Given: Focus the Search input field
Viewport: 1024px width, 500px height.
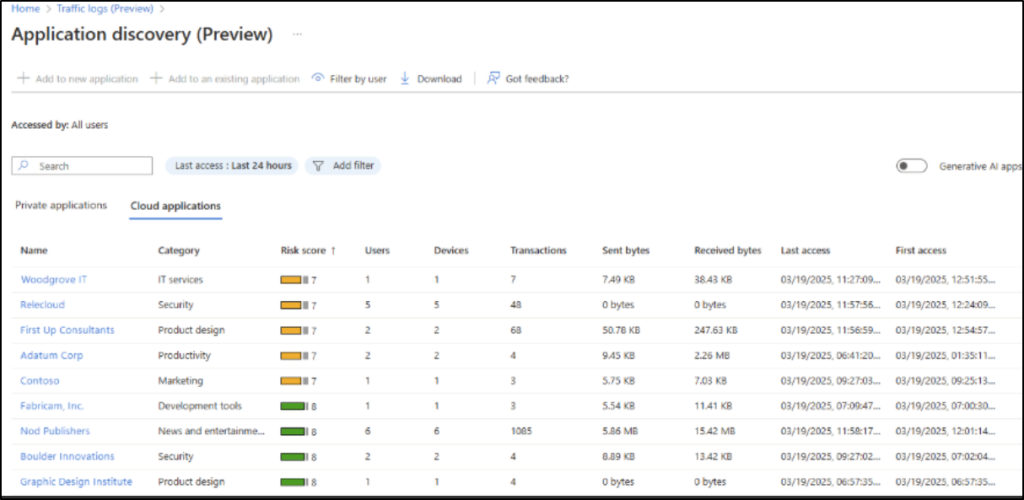Looking at the screenshot, I should [82, 166].
